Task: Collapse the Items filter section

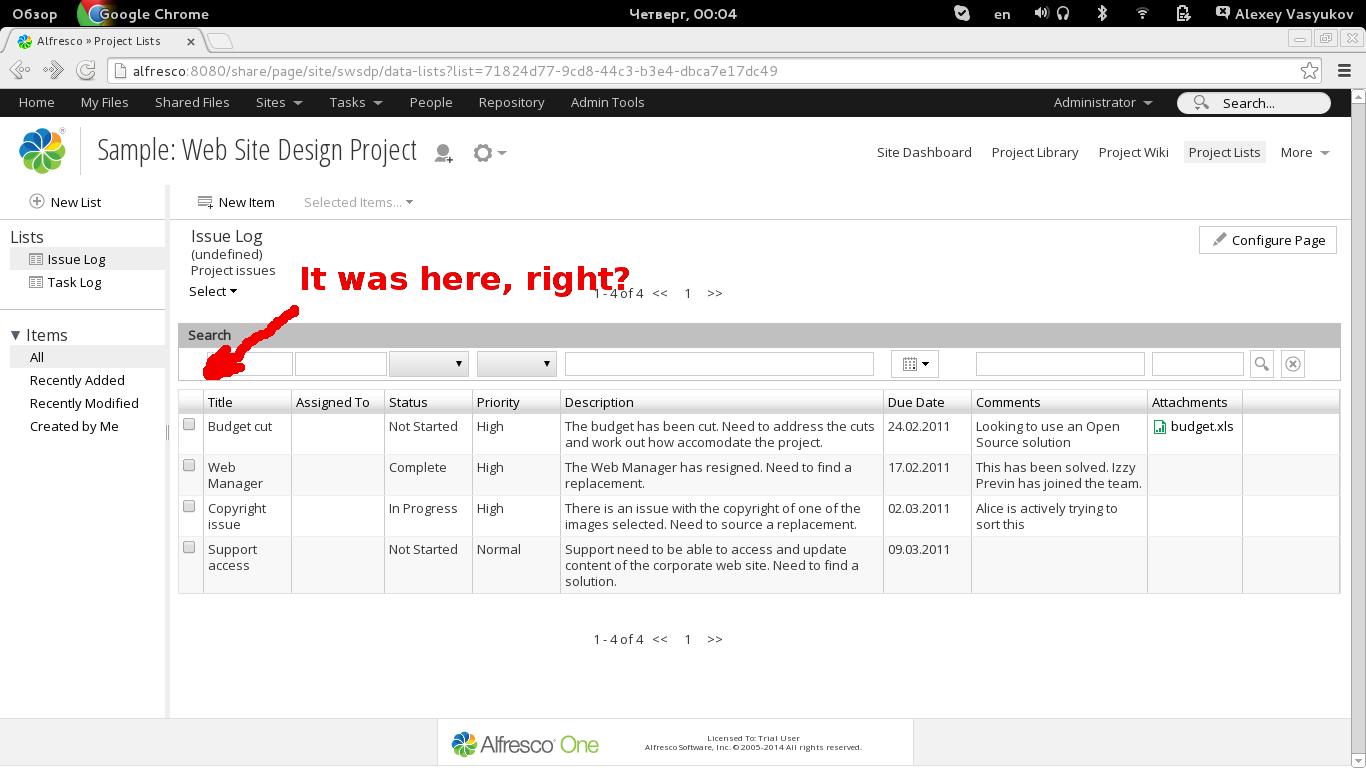Action: click(x=16, y=335)
